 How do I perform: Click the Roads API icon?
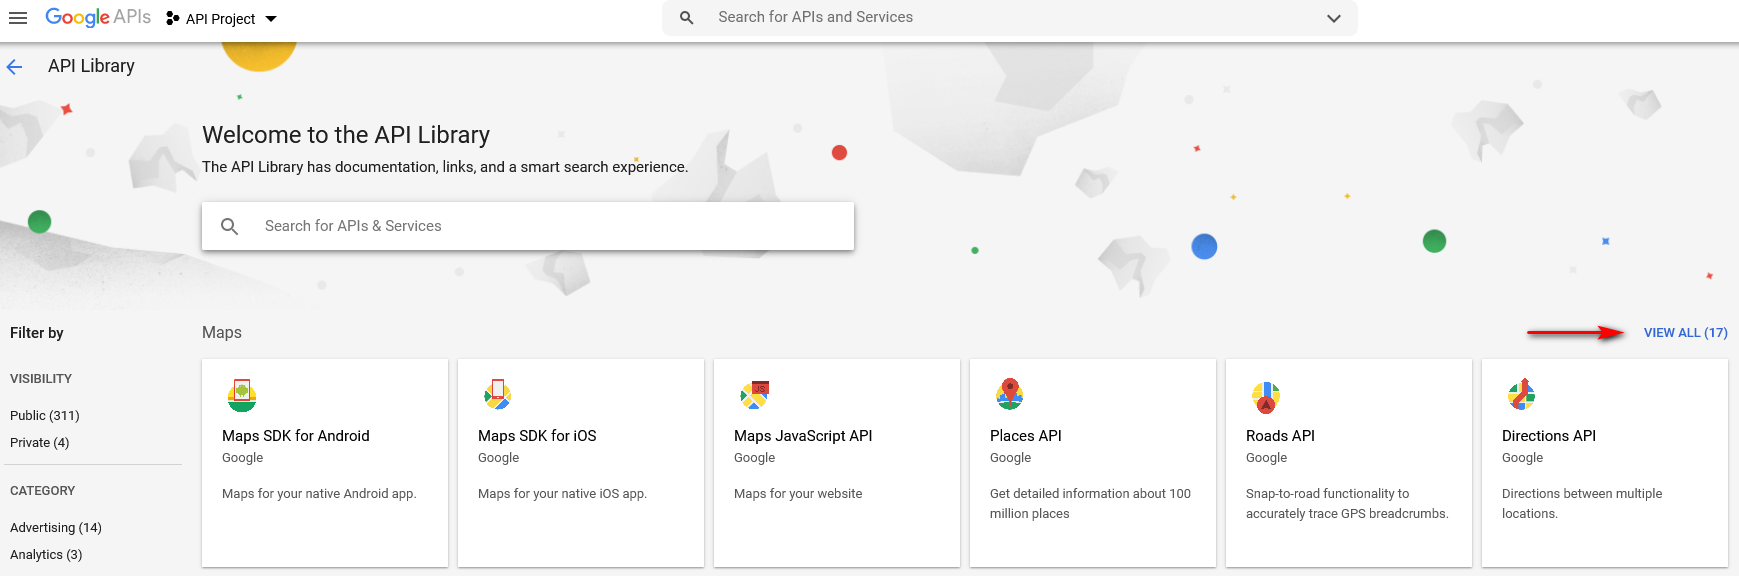tap(1266, 397)
